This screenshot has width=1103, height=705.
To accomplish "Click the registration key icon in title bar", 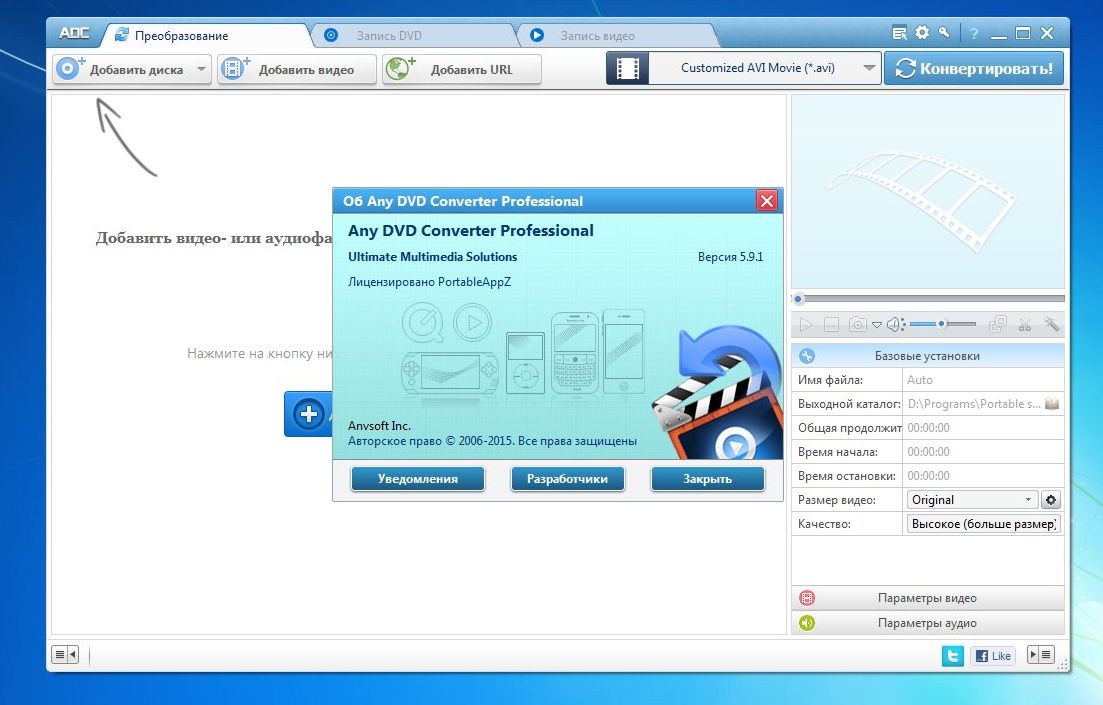I will click(x=943, y=33).
